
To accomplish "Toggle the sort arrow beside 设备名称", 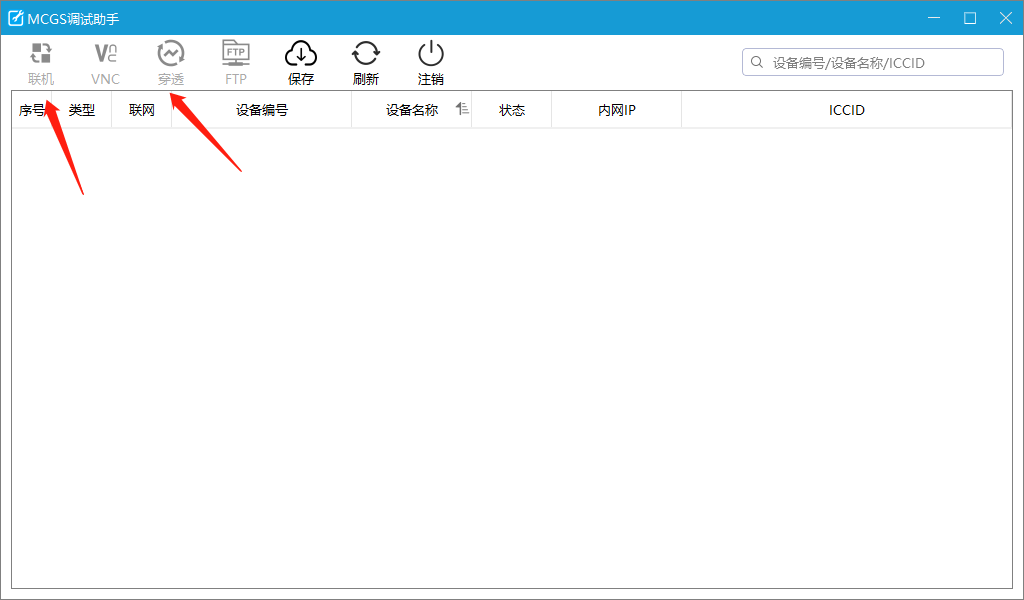I will click(462, 108).
